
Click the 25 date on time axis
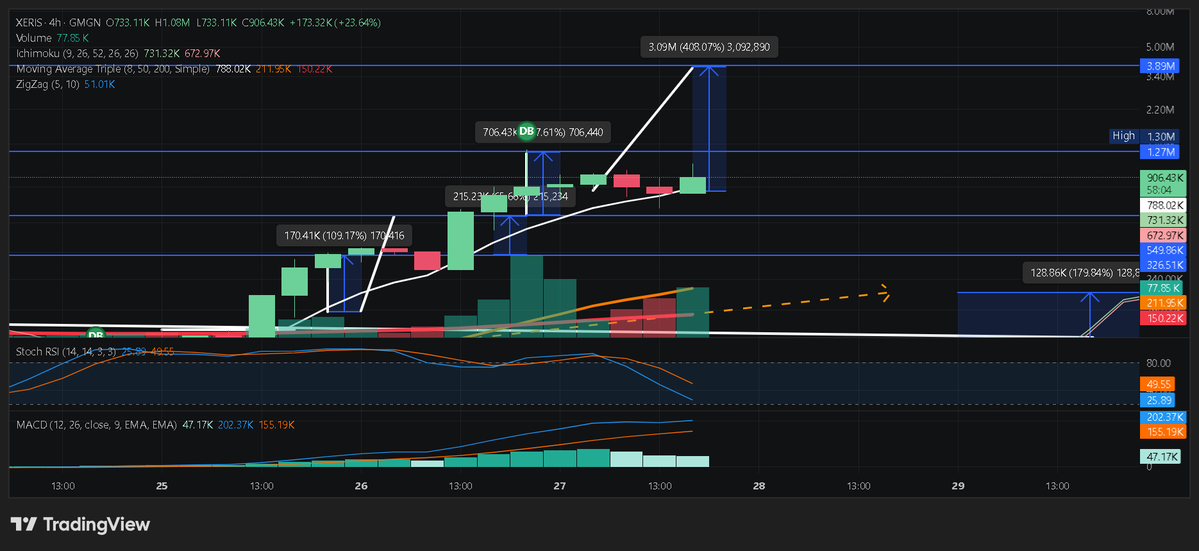click(162, 486)
